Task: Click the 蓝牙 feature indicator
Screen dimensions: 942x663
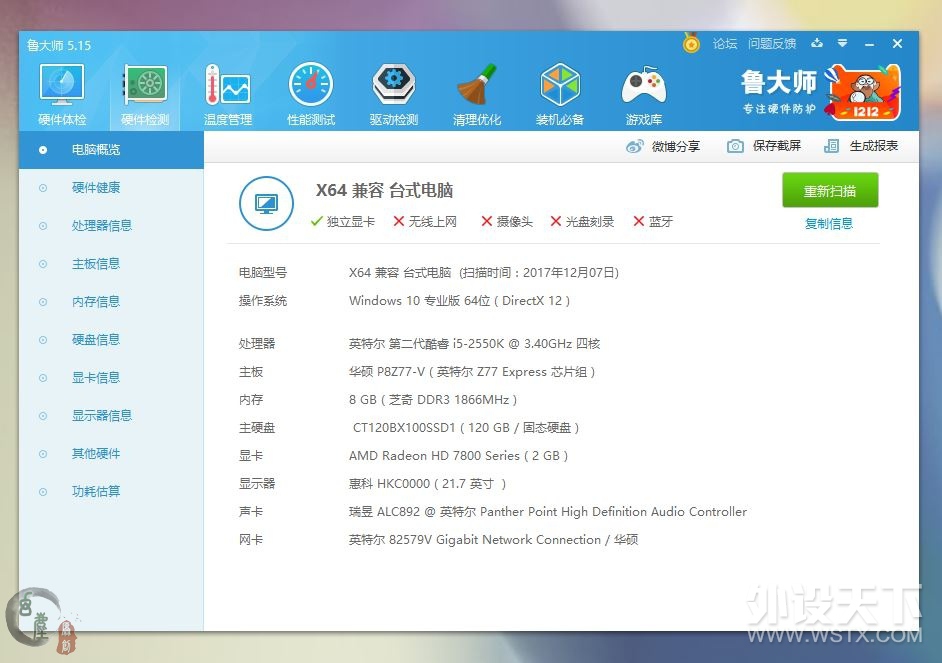Action: point(653,222)
